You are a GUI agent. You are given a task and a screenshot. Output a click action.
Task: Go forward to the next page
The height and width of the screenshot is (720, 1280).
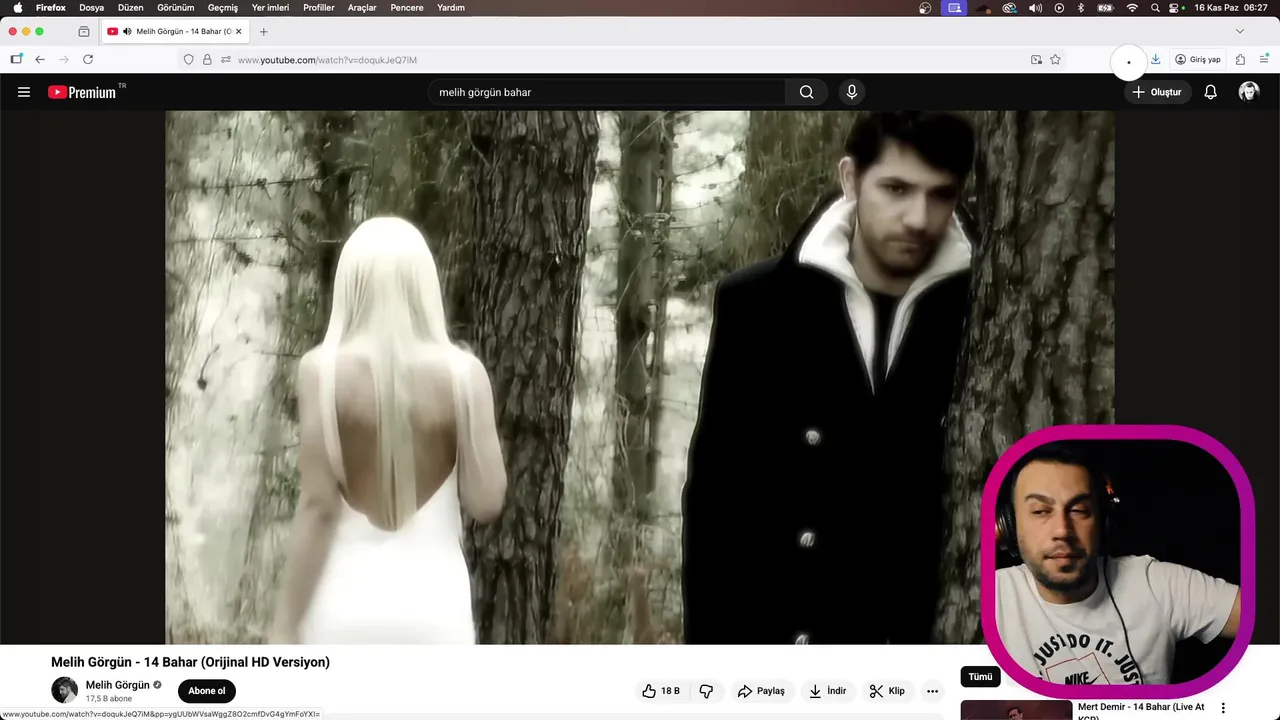[x=64, y=60]
